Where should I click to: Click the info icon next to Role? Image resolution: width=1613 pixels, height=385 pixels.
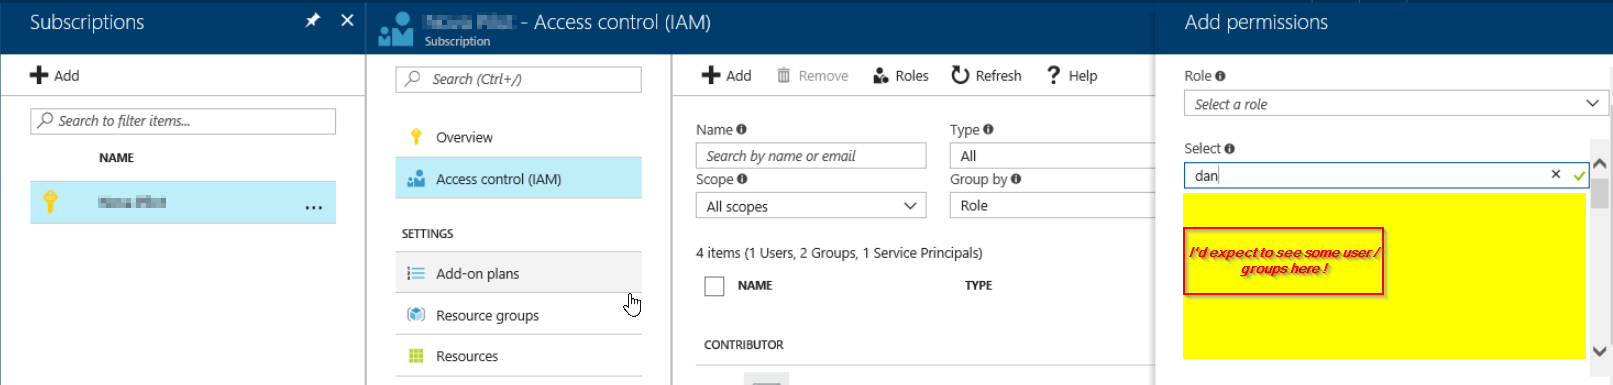pyautogui.click(x=1220, y=76)
